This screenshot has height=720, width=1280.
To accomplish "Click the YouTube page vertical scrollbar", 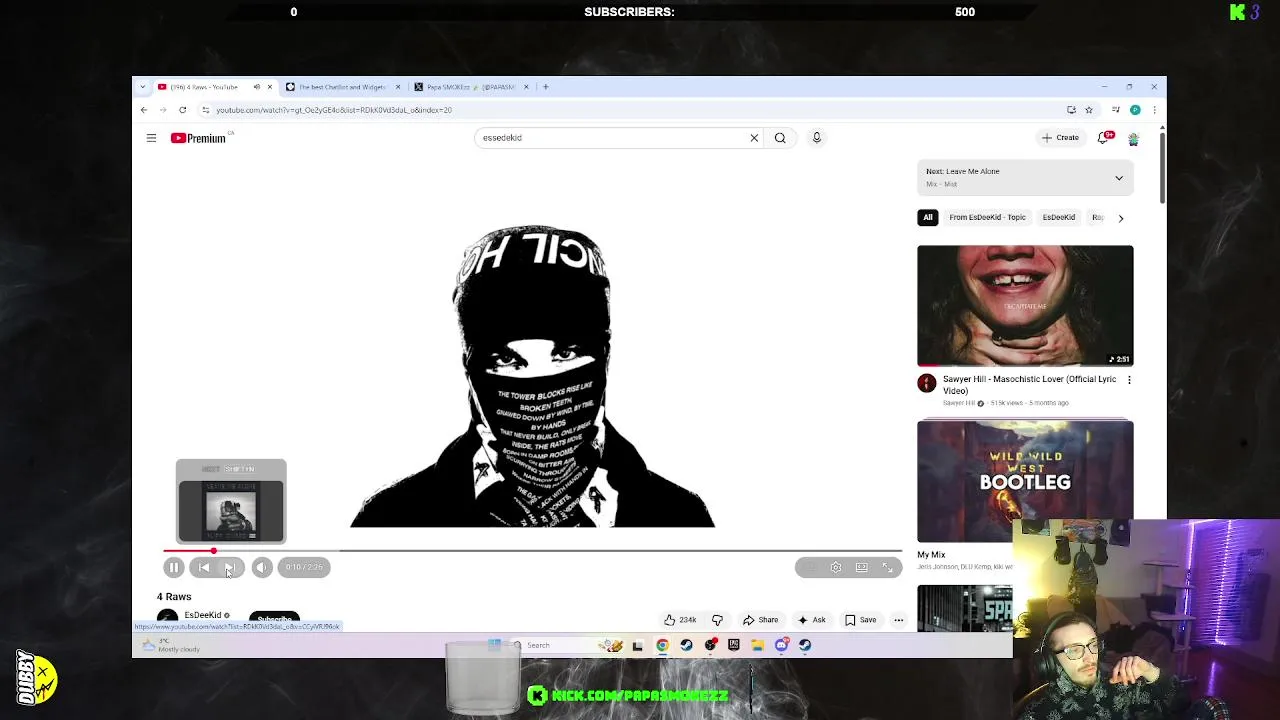I will (1162, 167).
